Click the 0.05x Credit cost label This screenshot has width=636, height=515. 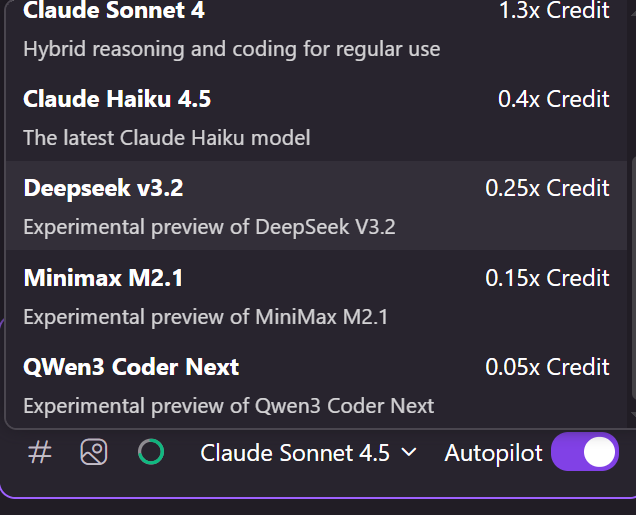[x=547, y=367]
